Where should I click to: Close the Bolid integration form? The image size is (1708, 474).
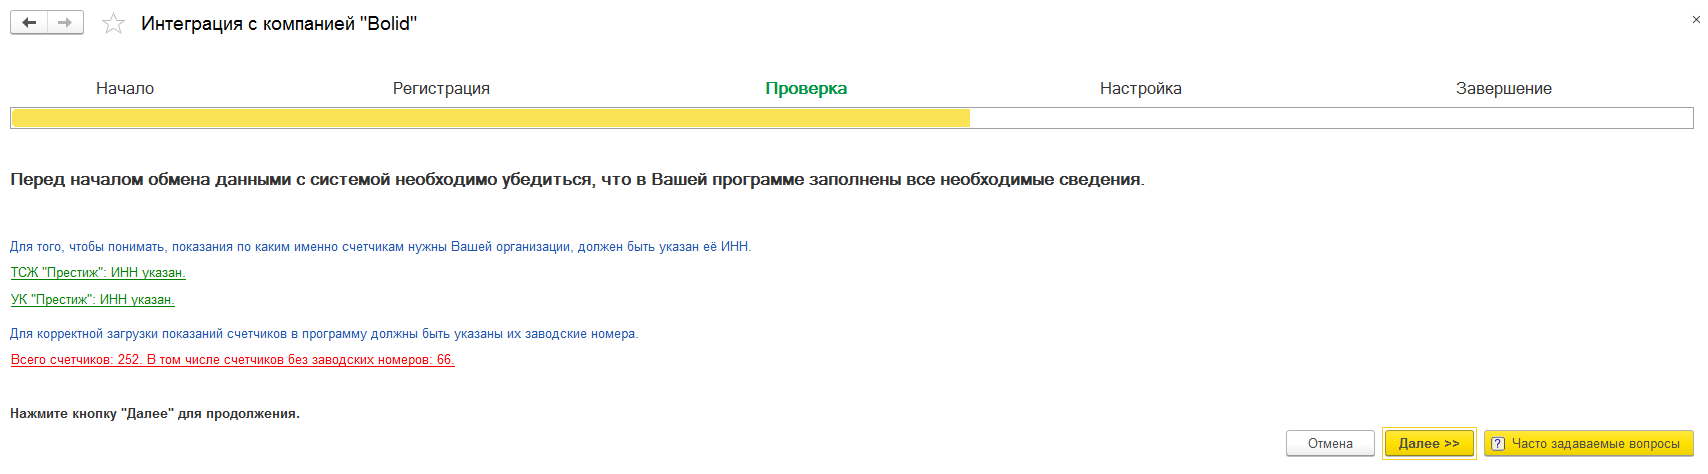tap(1696, 20)
